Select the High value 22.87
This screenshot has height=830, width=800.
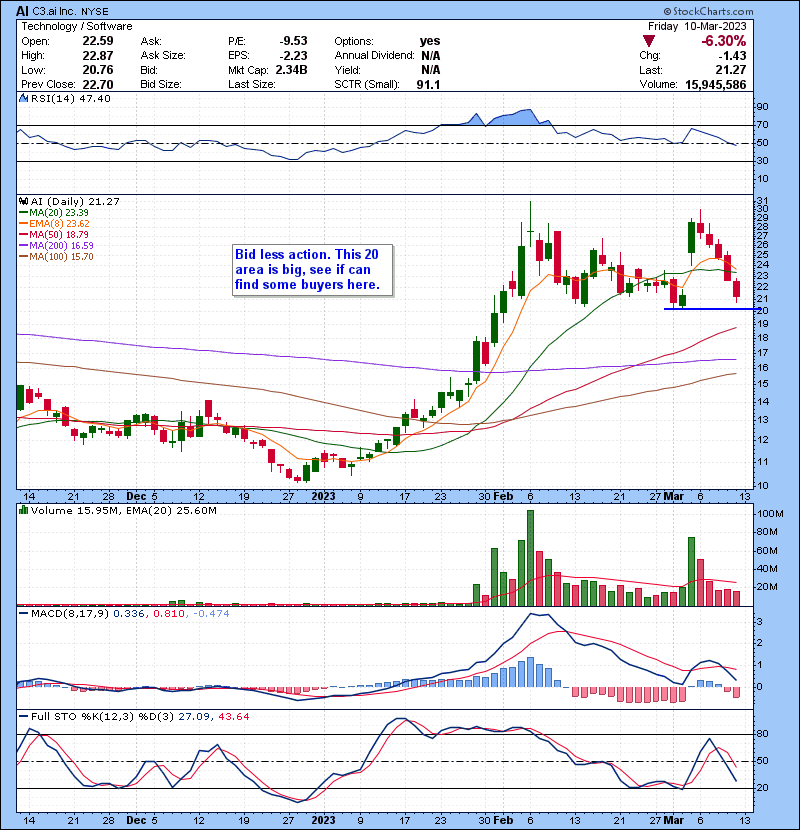(x=98, y=56)
